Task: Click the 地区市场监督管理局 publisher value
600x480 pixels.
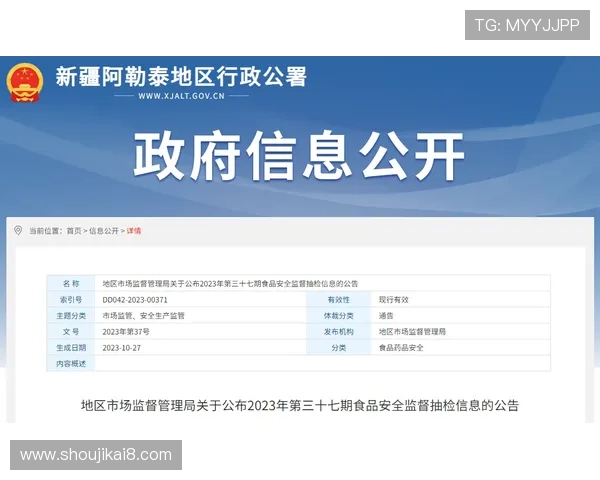Action: (x=412, y=332)
